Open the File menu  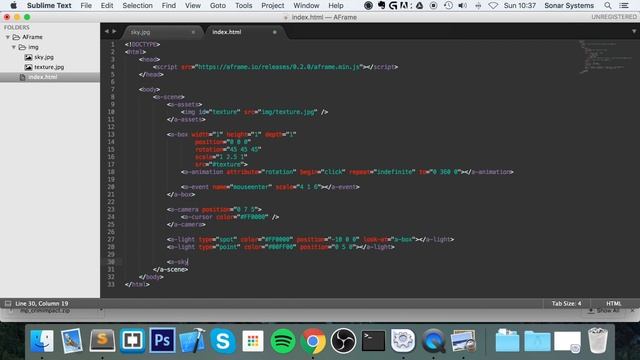click(x=86, y=6)
